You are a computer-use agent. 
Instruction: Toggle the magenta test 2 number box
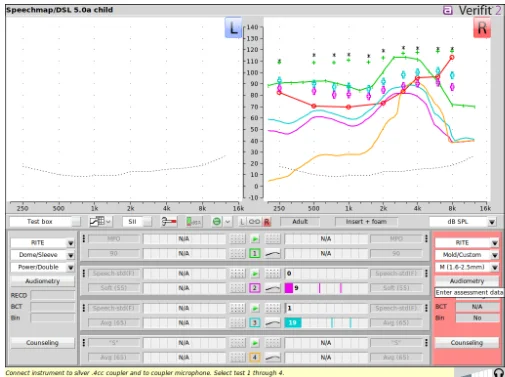click(255, 288)
